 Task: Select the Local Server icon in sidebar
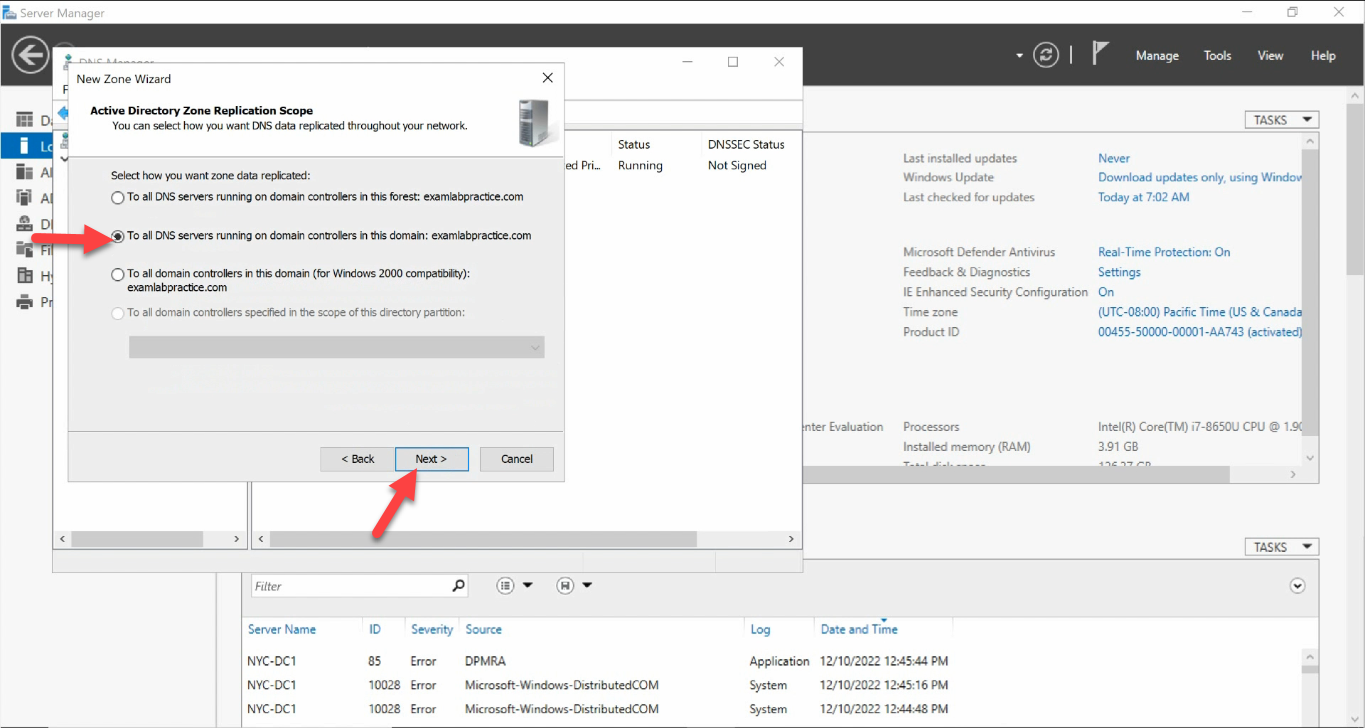pos(24,146)
